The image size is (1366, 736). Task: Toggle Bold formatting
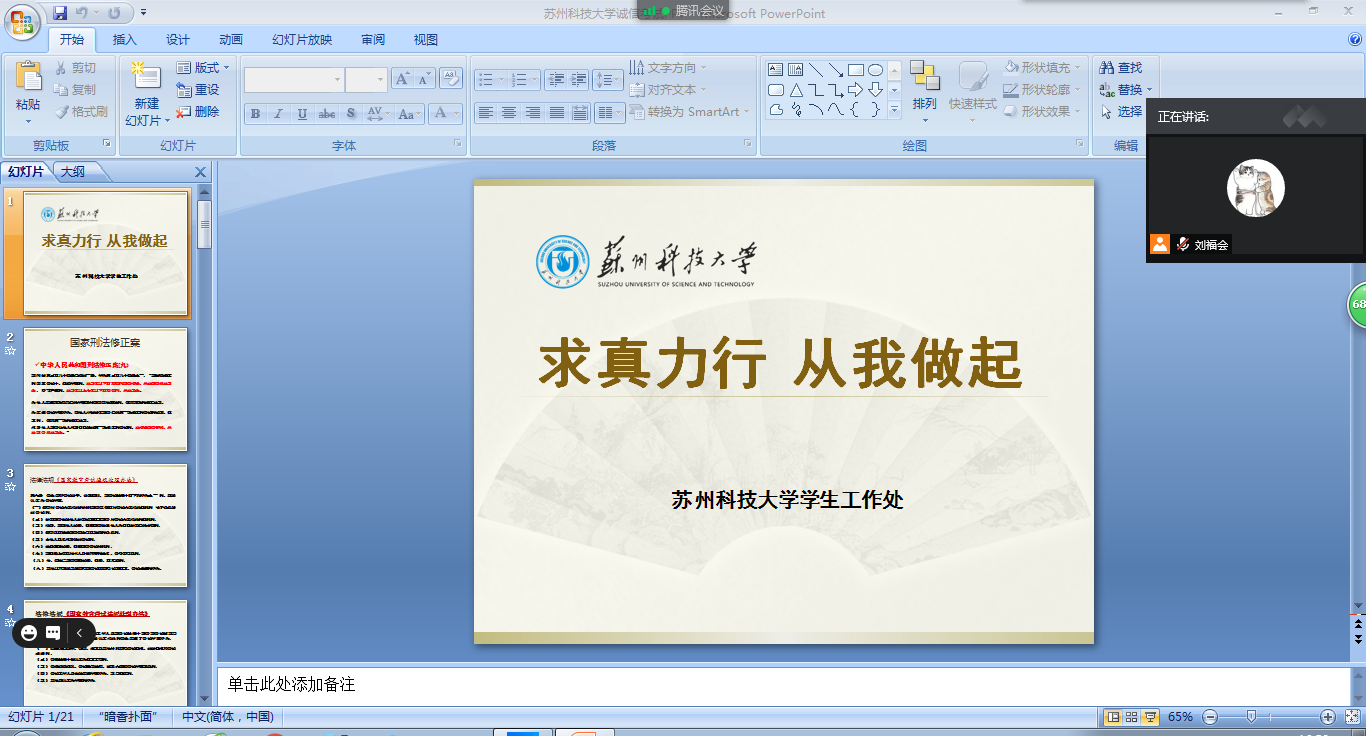[x=255, y=114]
